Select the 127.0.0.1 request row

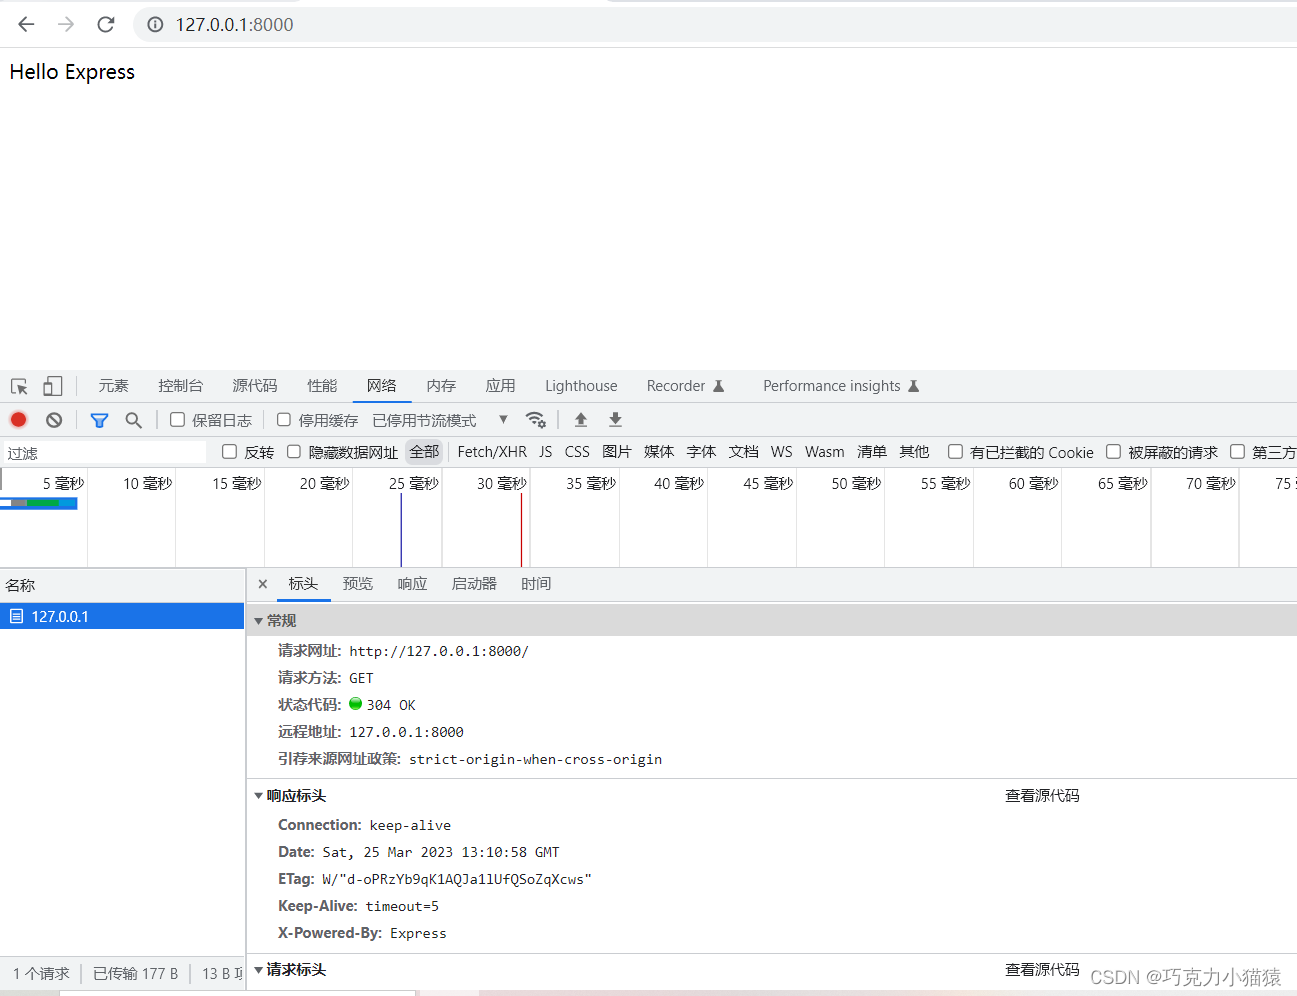(122, 616)
